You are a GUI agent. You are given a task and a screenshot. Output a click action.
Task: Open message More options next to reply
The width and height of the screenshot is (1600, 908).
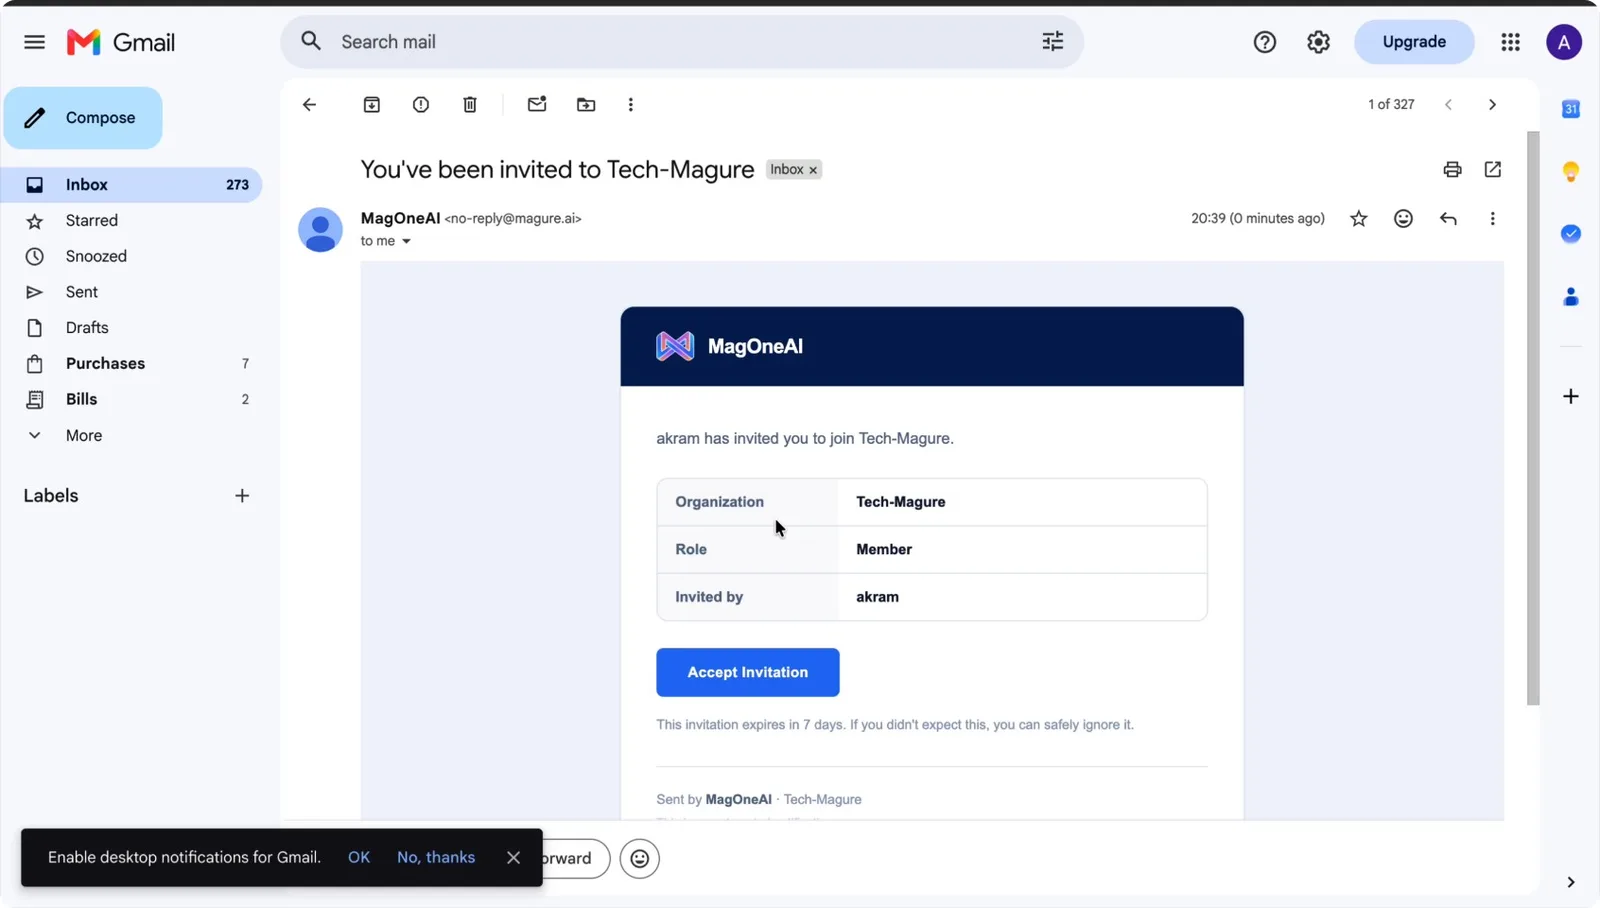coord(1492,218)
